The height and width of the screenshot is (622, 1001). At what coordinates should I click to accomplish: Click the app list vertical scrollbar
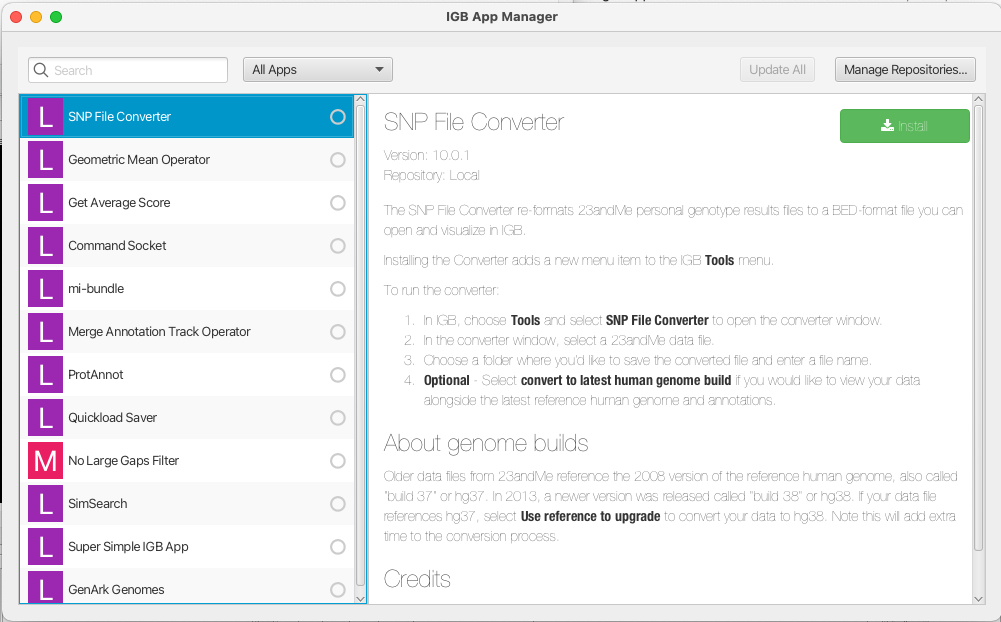pos(360,340)
